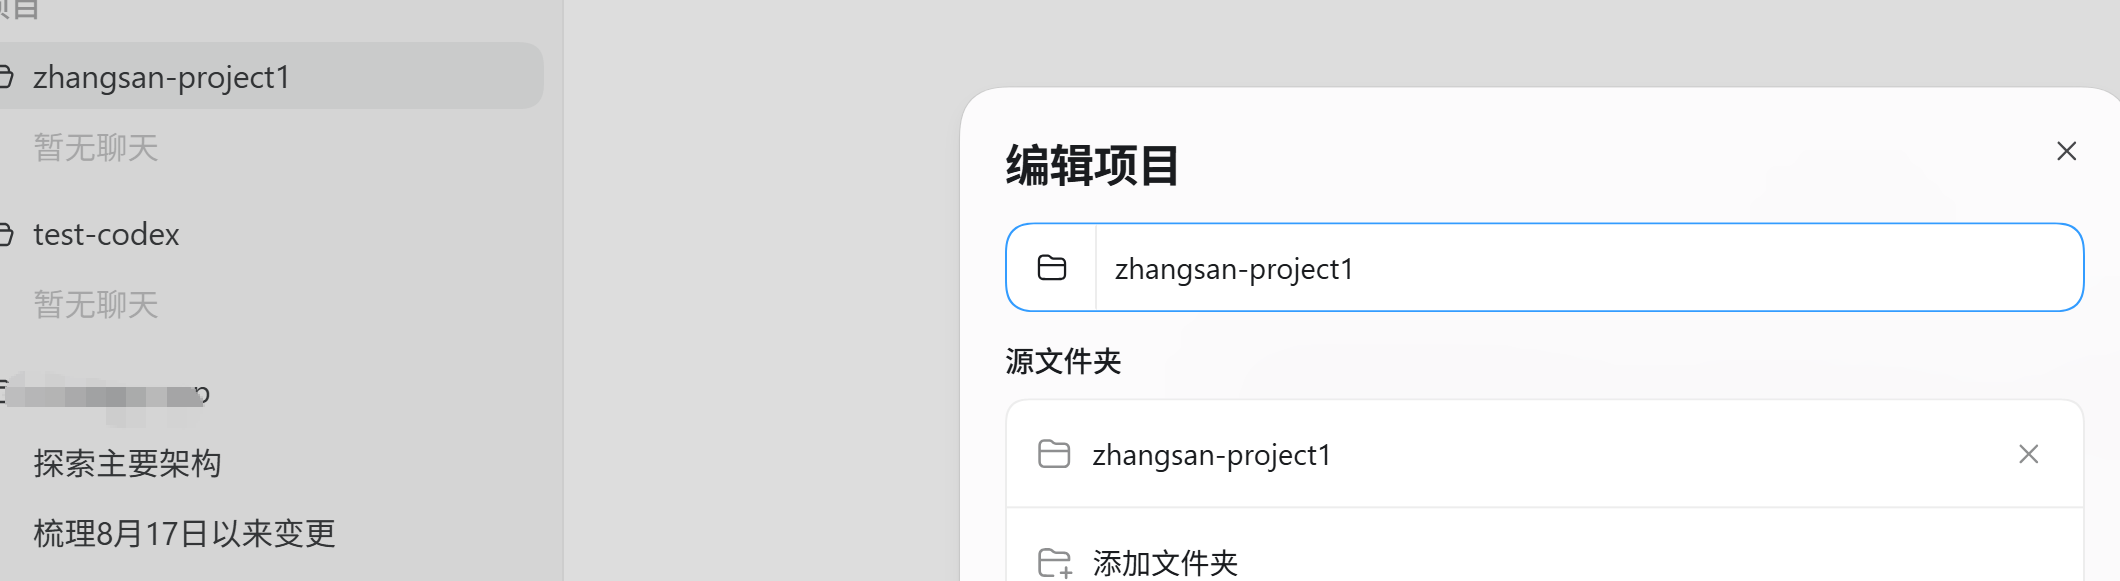Click the 编辑项目 dialog title
2120x581 pixels.
(1092, 165)
